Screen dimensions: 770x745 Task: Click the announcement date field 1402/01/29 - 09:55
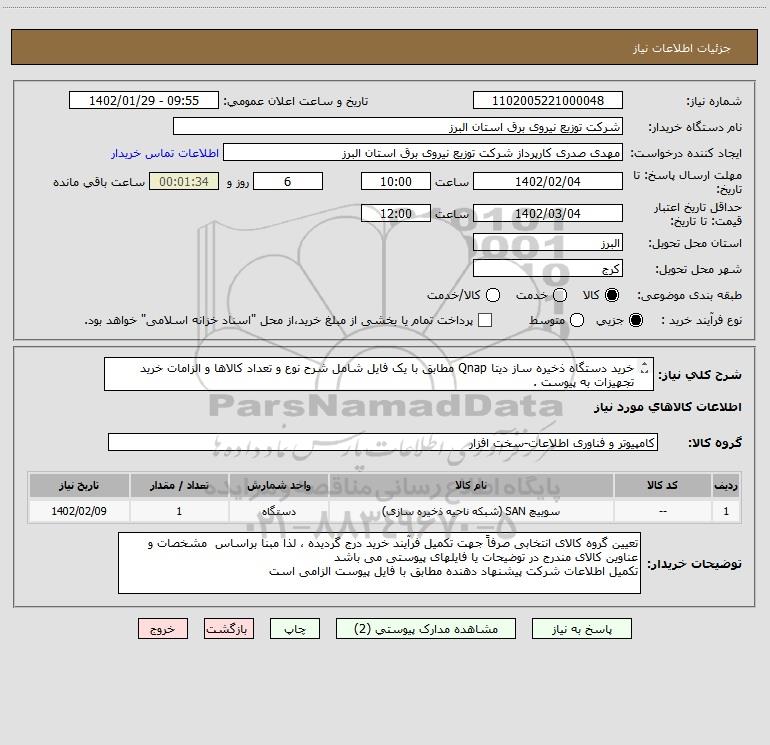[x=144, y=100]
